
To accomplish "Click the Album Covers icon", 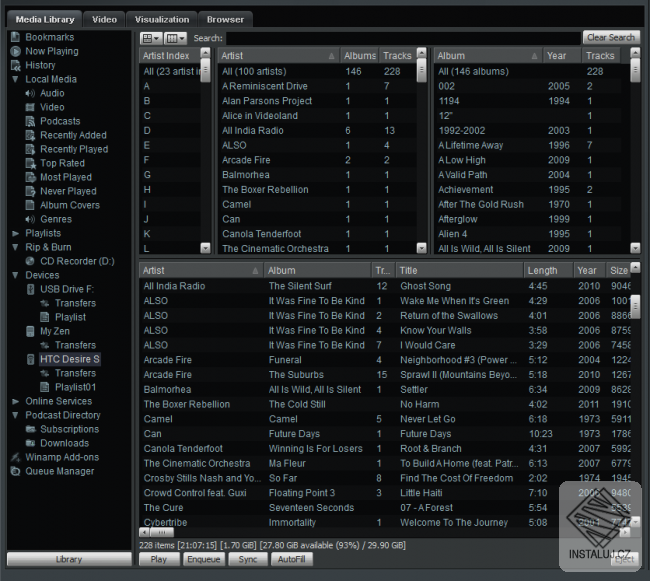I will coord(30,205).
